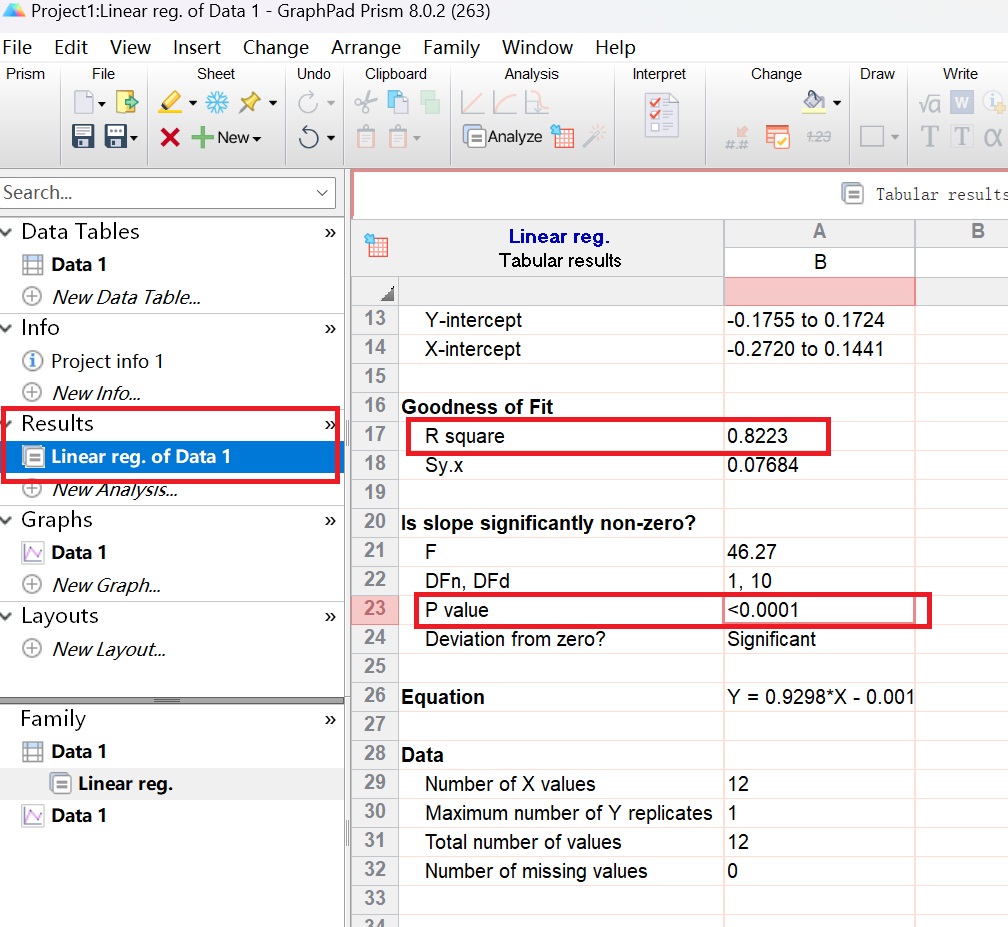Viewport: 1008px width, 927px height.
Task: Click the red X delete sheet icon
Action: (170, 137)
